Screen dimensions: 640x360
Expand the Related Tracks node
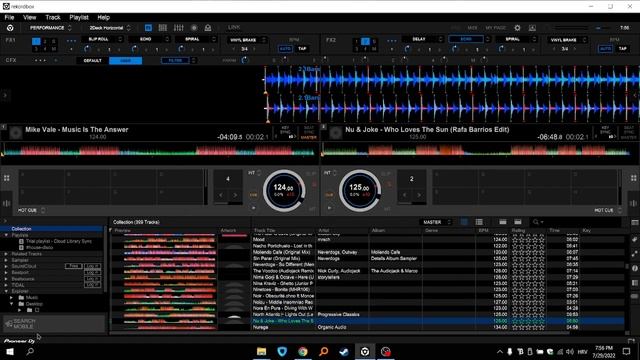[x=6, y=254]
